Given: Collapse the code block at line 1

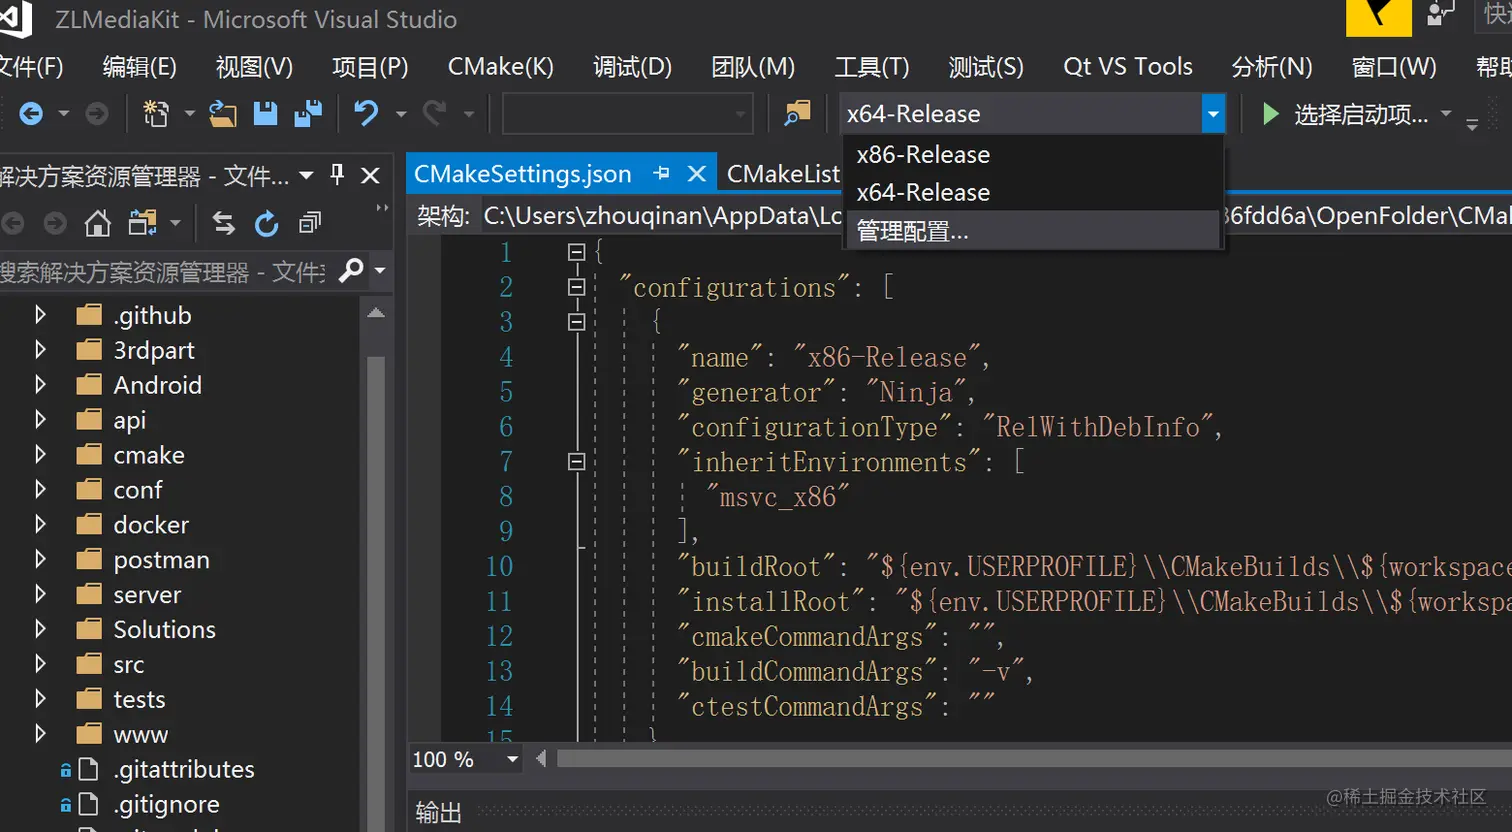Looking at the screenshot, I should click(x=576, y=252).
